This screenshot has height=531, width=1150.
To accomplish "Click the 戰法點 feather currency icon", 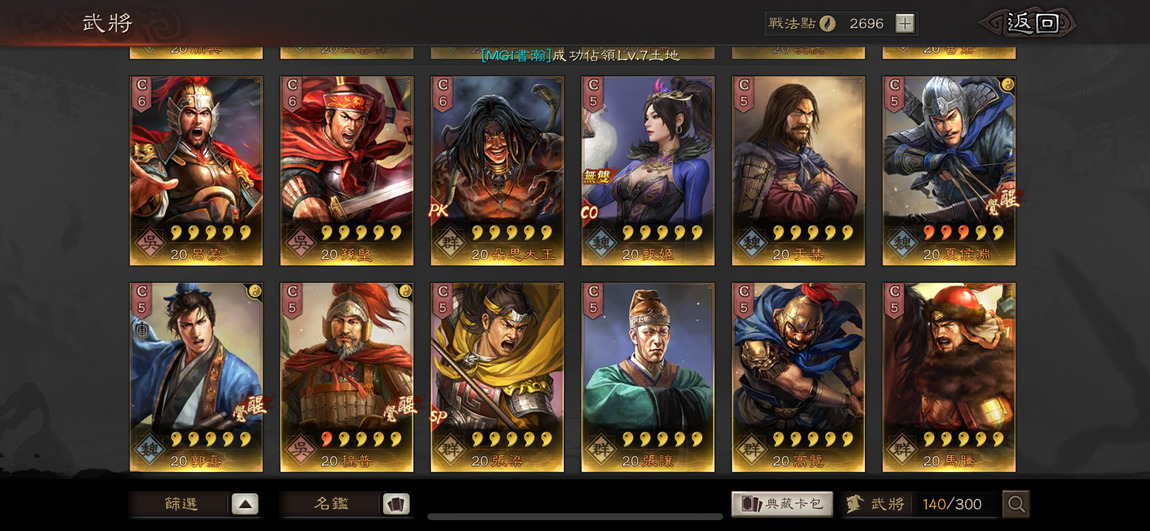I will click(827, 23).
